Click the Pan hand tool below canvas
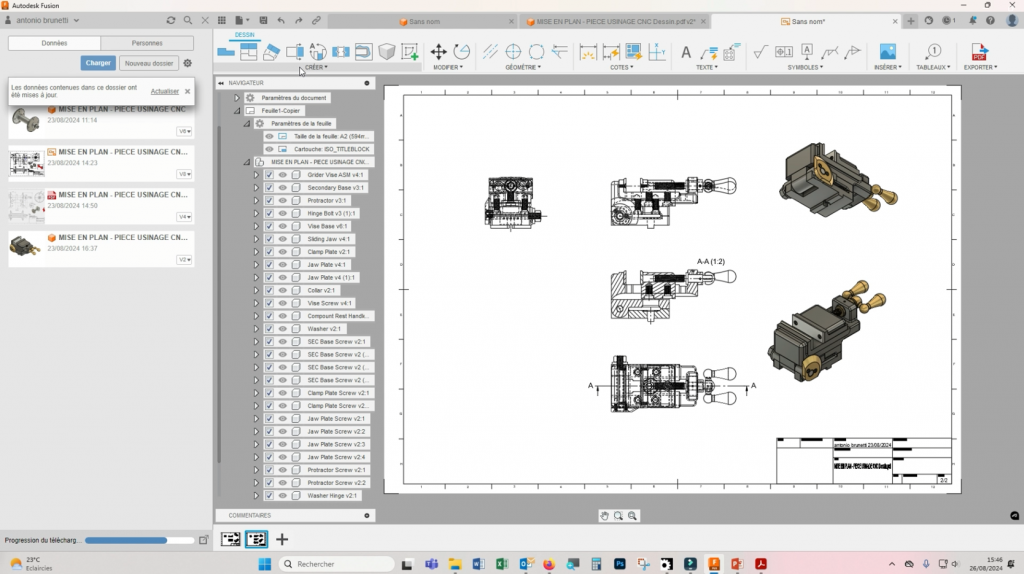The image size is (1024, 574). point(604,516)
